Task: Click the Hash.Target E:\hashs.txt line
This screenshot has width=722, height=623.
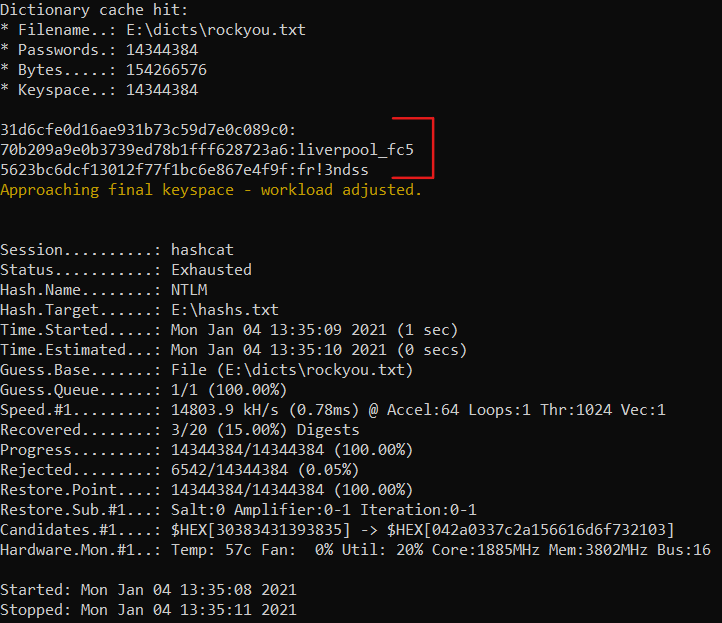Action: 140,310
